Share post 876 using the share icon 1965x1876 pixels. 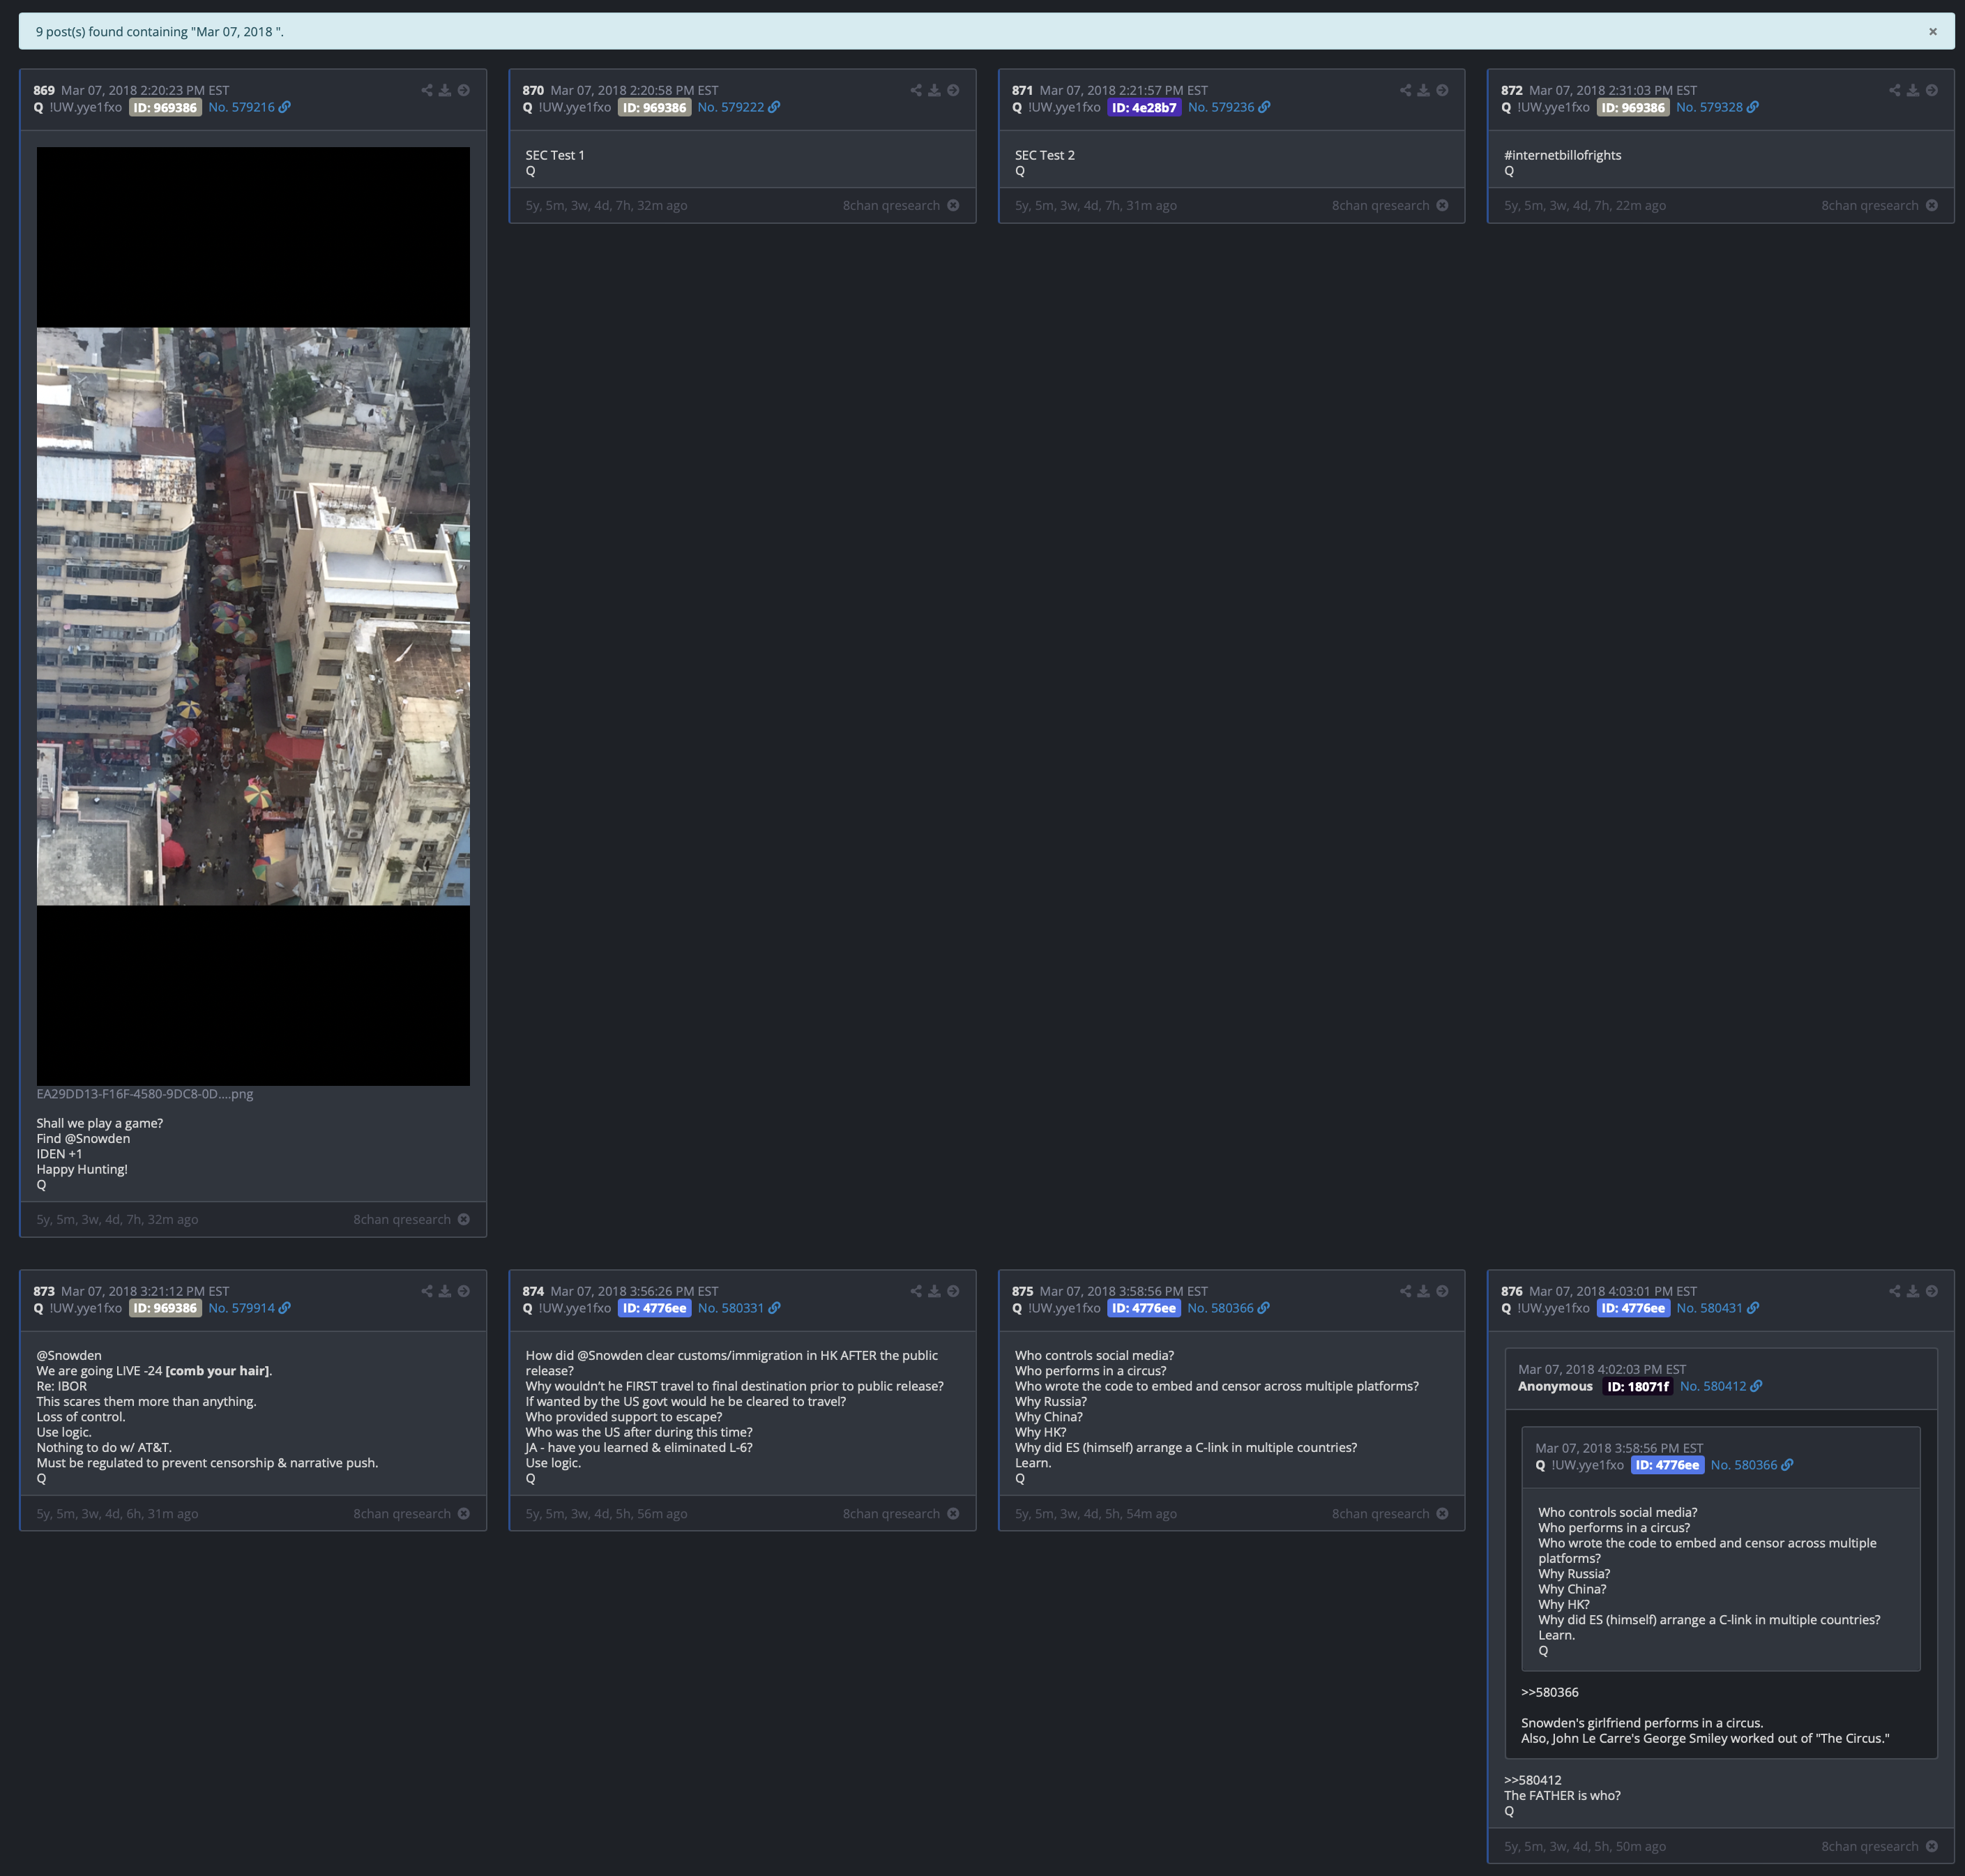1894,1291
